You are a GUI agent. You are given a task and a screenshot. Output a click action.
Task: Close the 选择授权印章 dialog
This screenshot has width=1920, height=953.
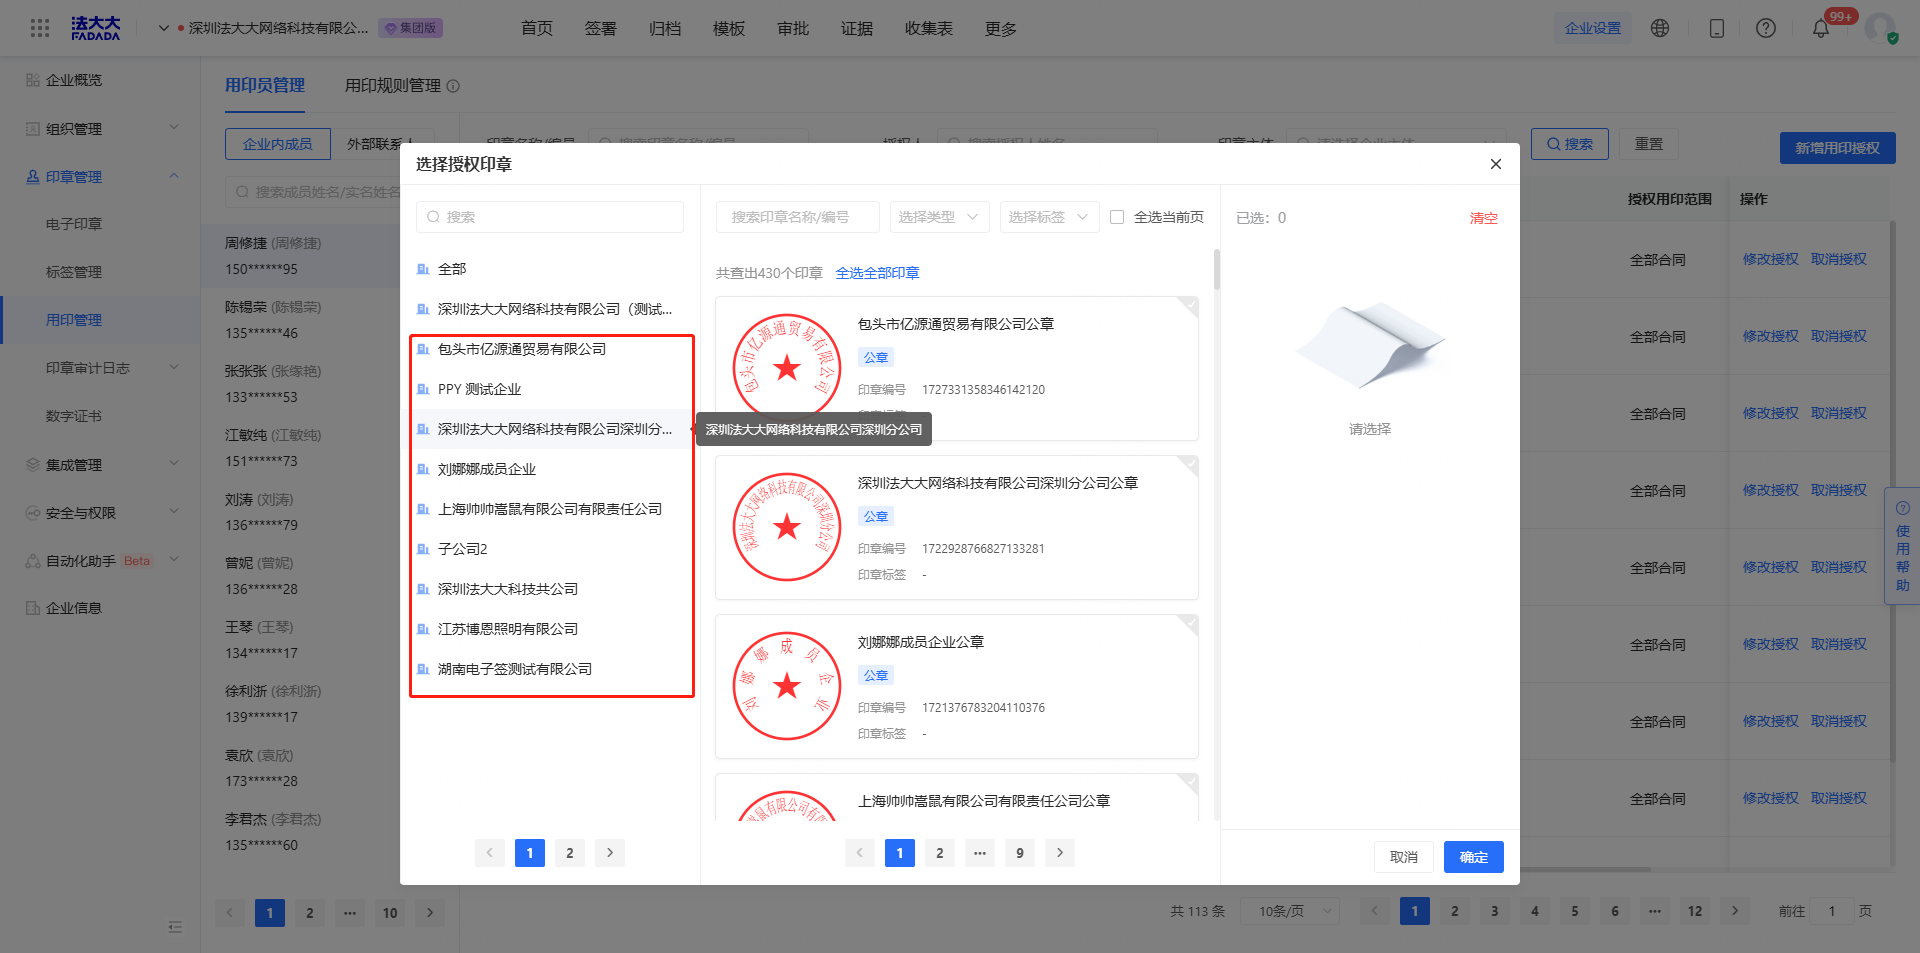tap(1496, 164)
